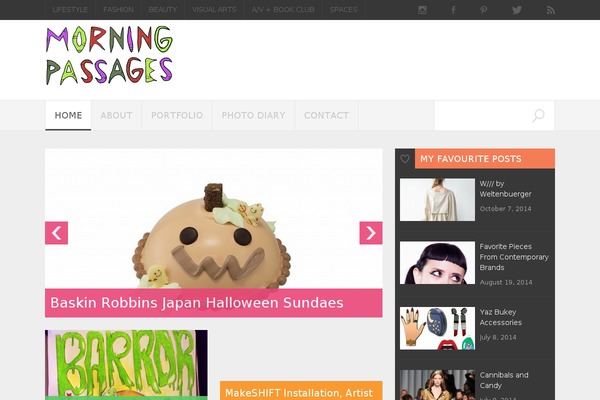Screen dimensions: 600x400
Task: Click the Morning Passages logo
Action: point(109,56)
